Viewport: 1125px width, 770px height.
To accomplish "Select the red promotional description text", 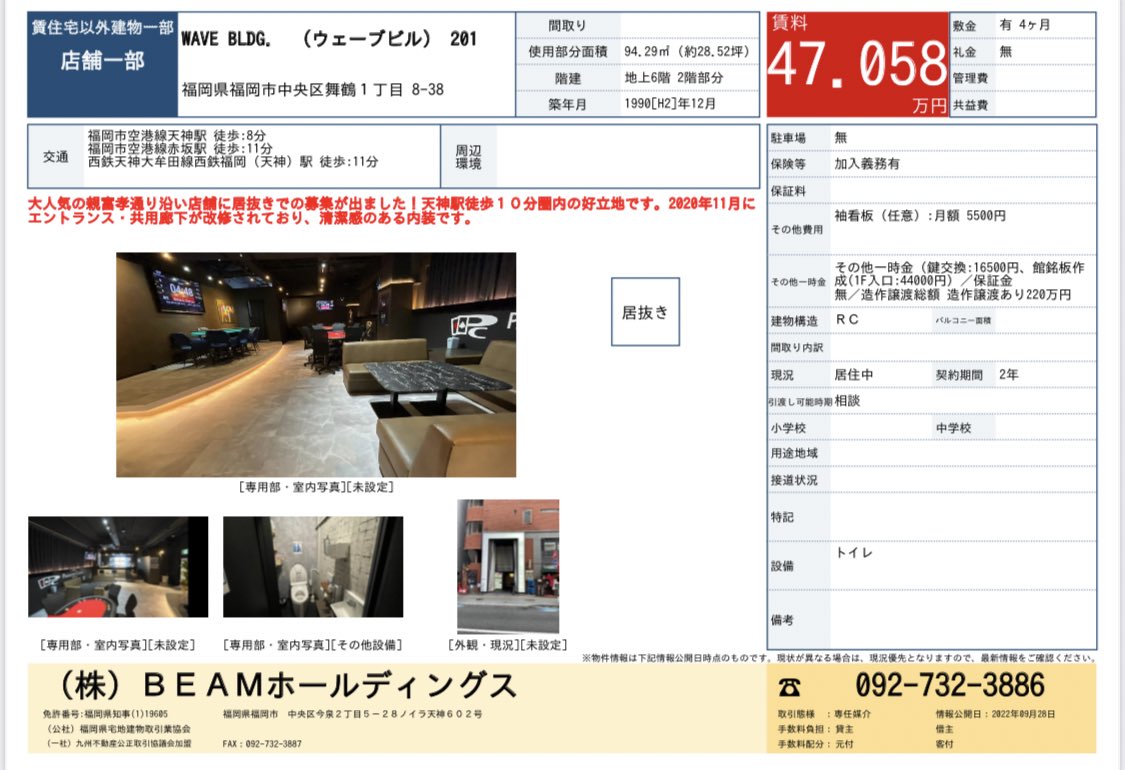I will [392, 211].
